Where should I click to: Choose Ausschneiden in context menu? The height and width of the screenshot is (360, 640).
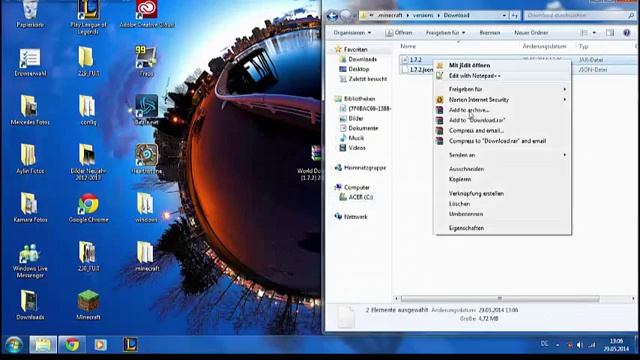(x=502, y=169)
